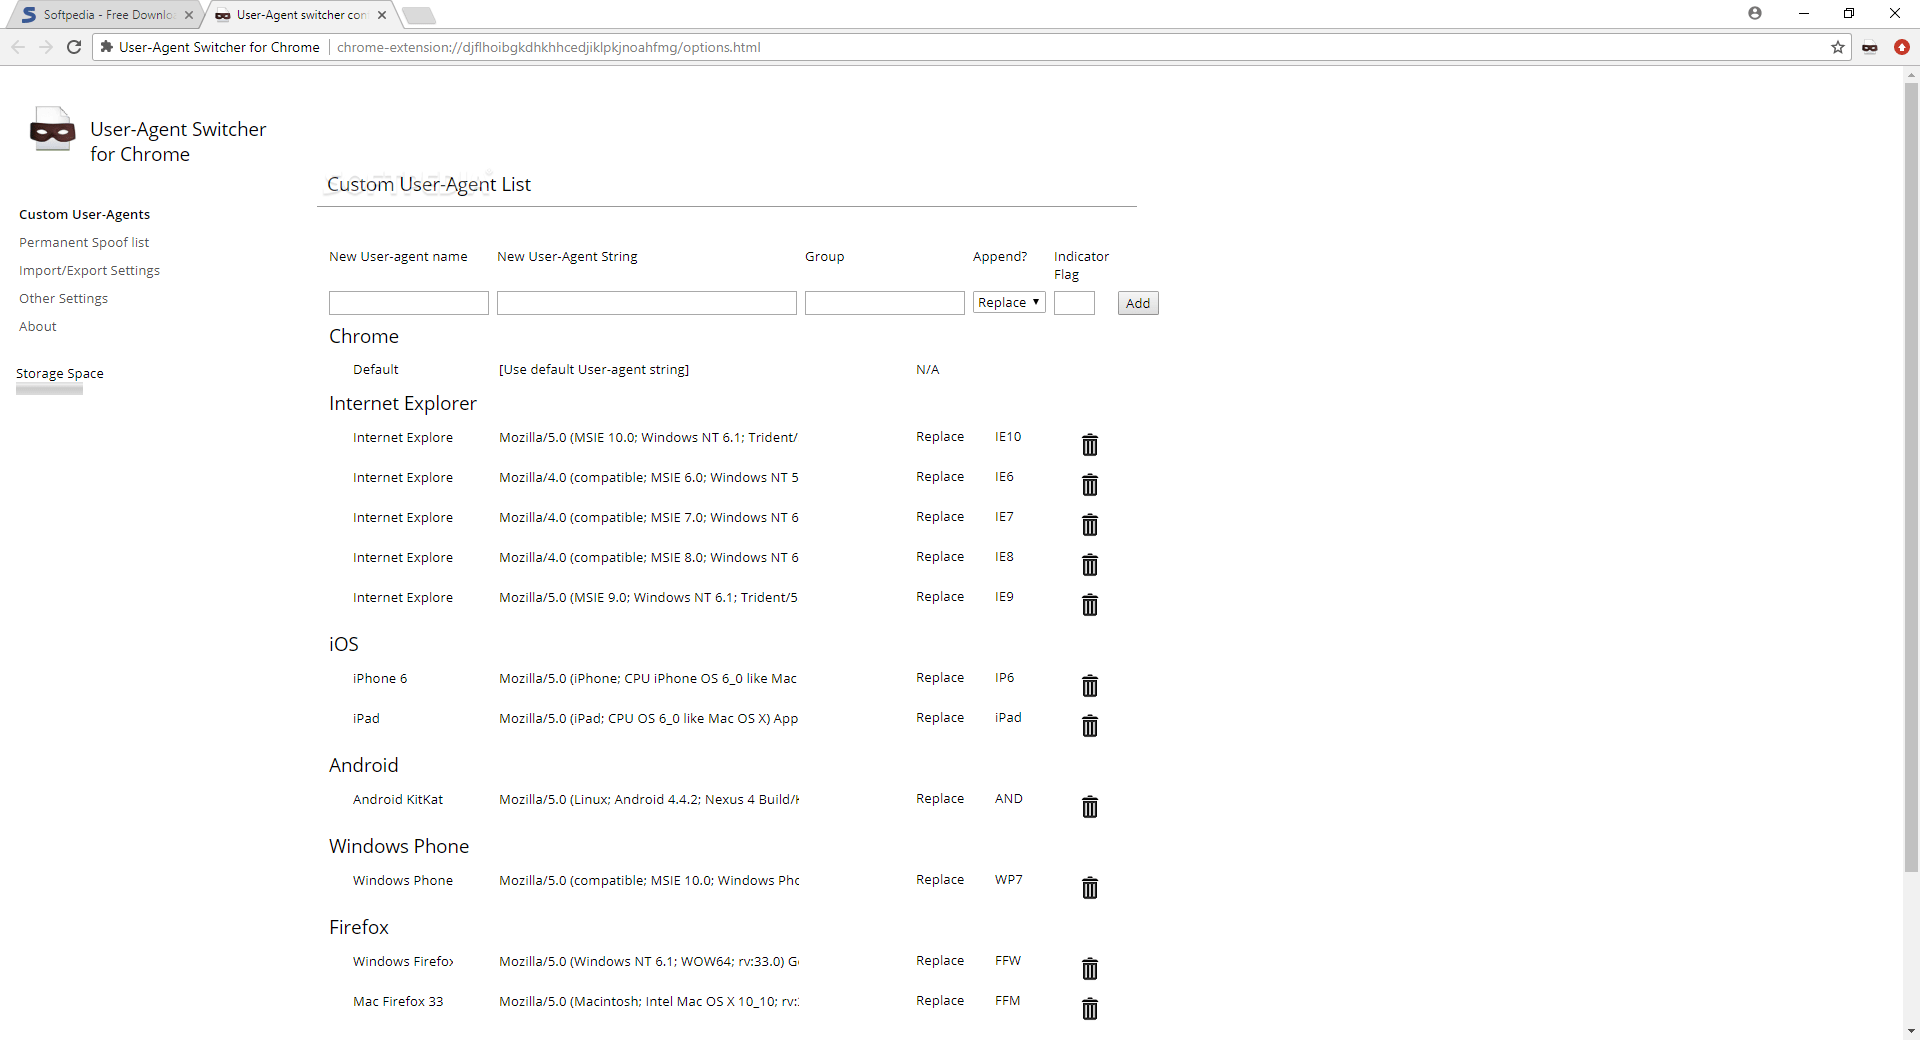Click the vertical page scrollbar
The width and height of the screenshot is (1920, 1040).
(x=1912, y=480)
